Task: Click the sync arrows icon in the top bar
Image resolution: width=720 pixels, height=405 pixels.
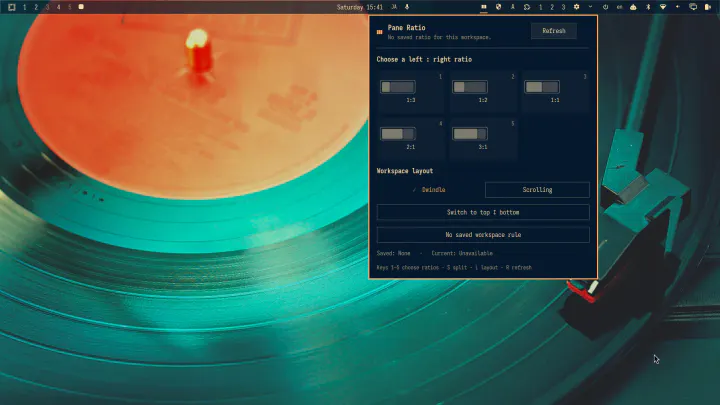Action: [x=527, y=7]
